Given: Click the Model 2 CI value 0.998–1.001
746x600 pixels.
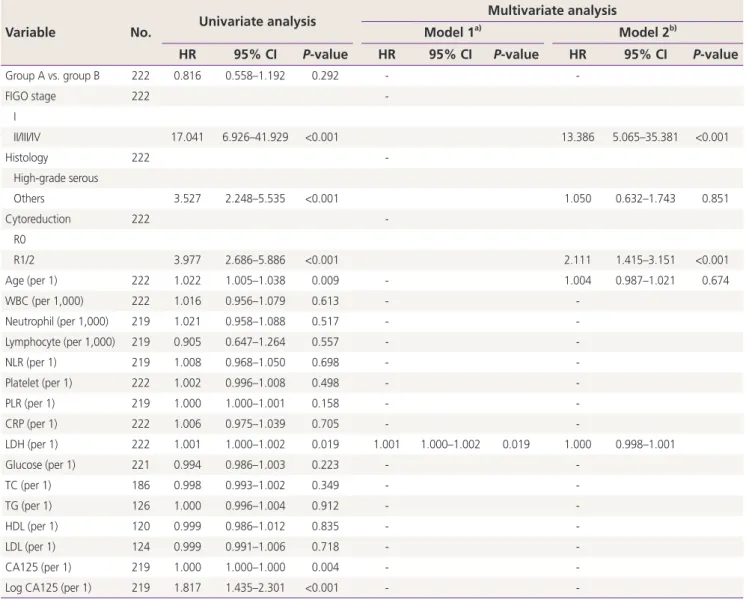Looking at the screenshot, I should coord(645,444).
